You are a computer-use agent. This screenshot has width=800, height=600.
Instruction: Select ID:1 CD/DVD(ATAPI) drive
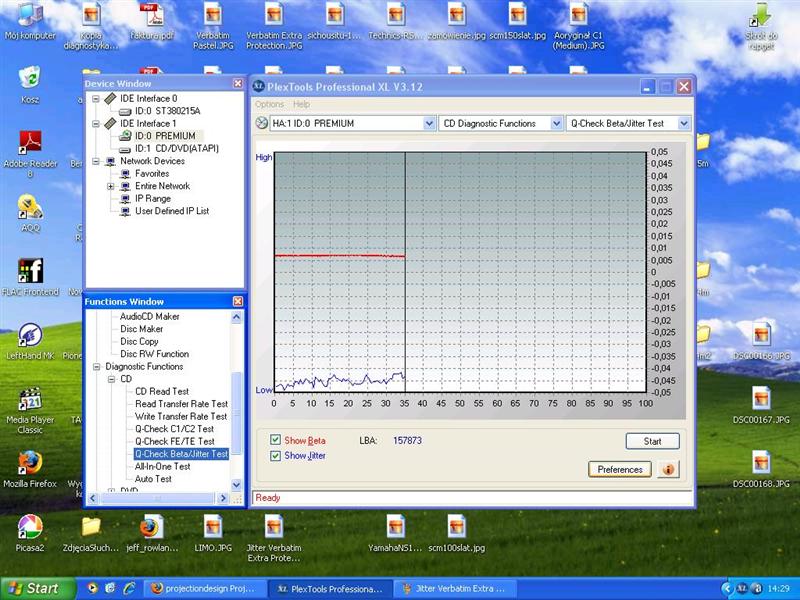point(177,148)
